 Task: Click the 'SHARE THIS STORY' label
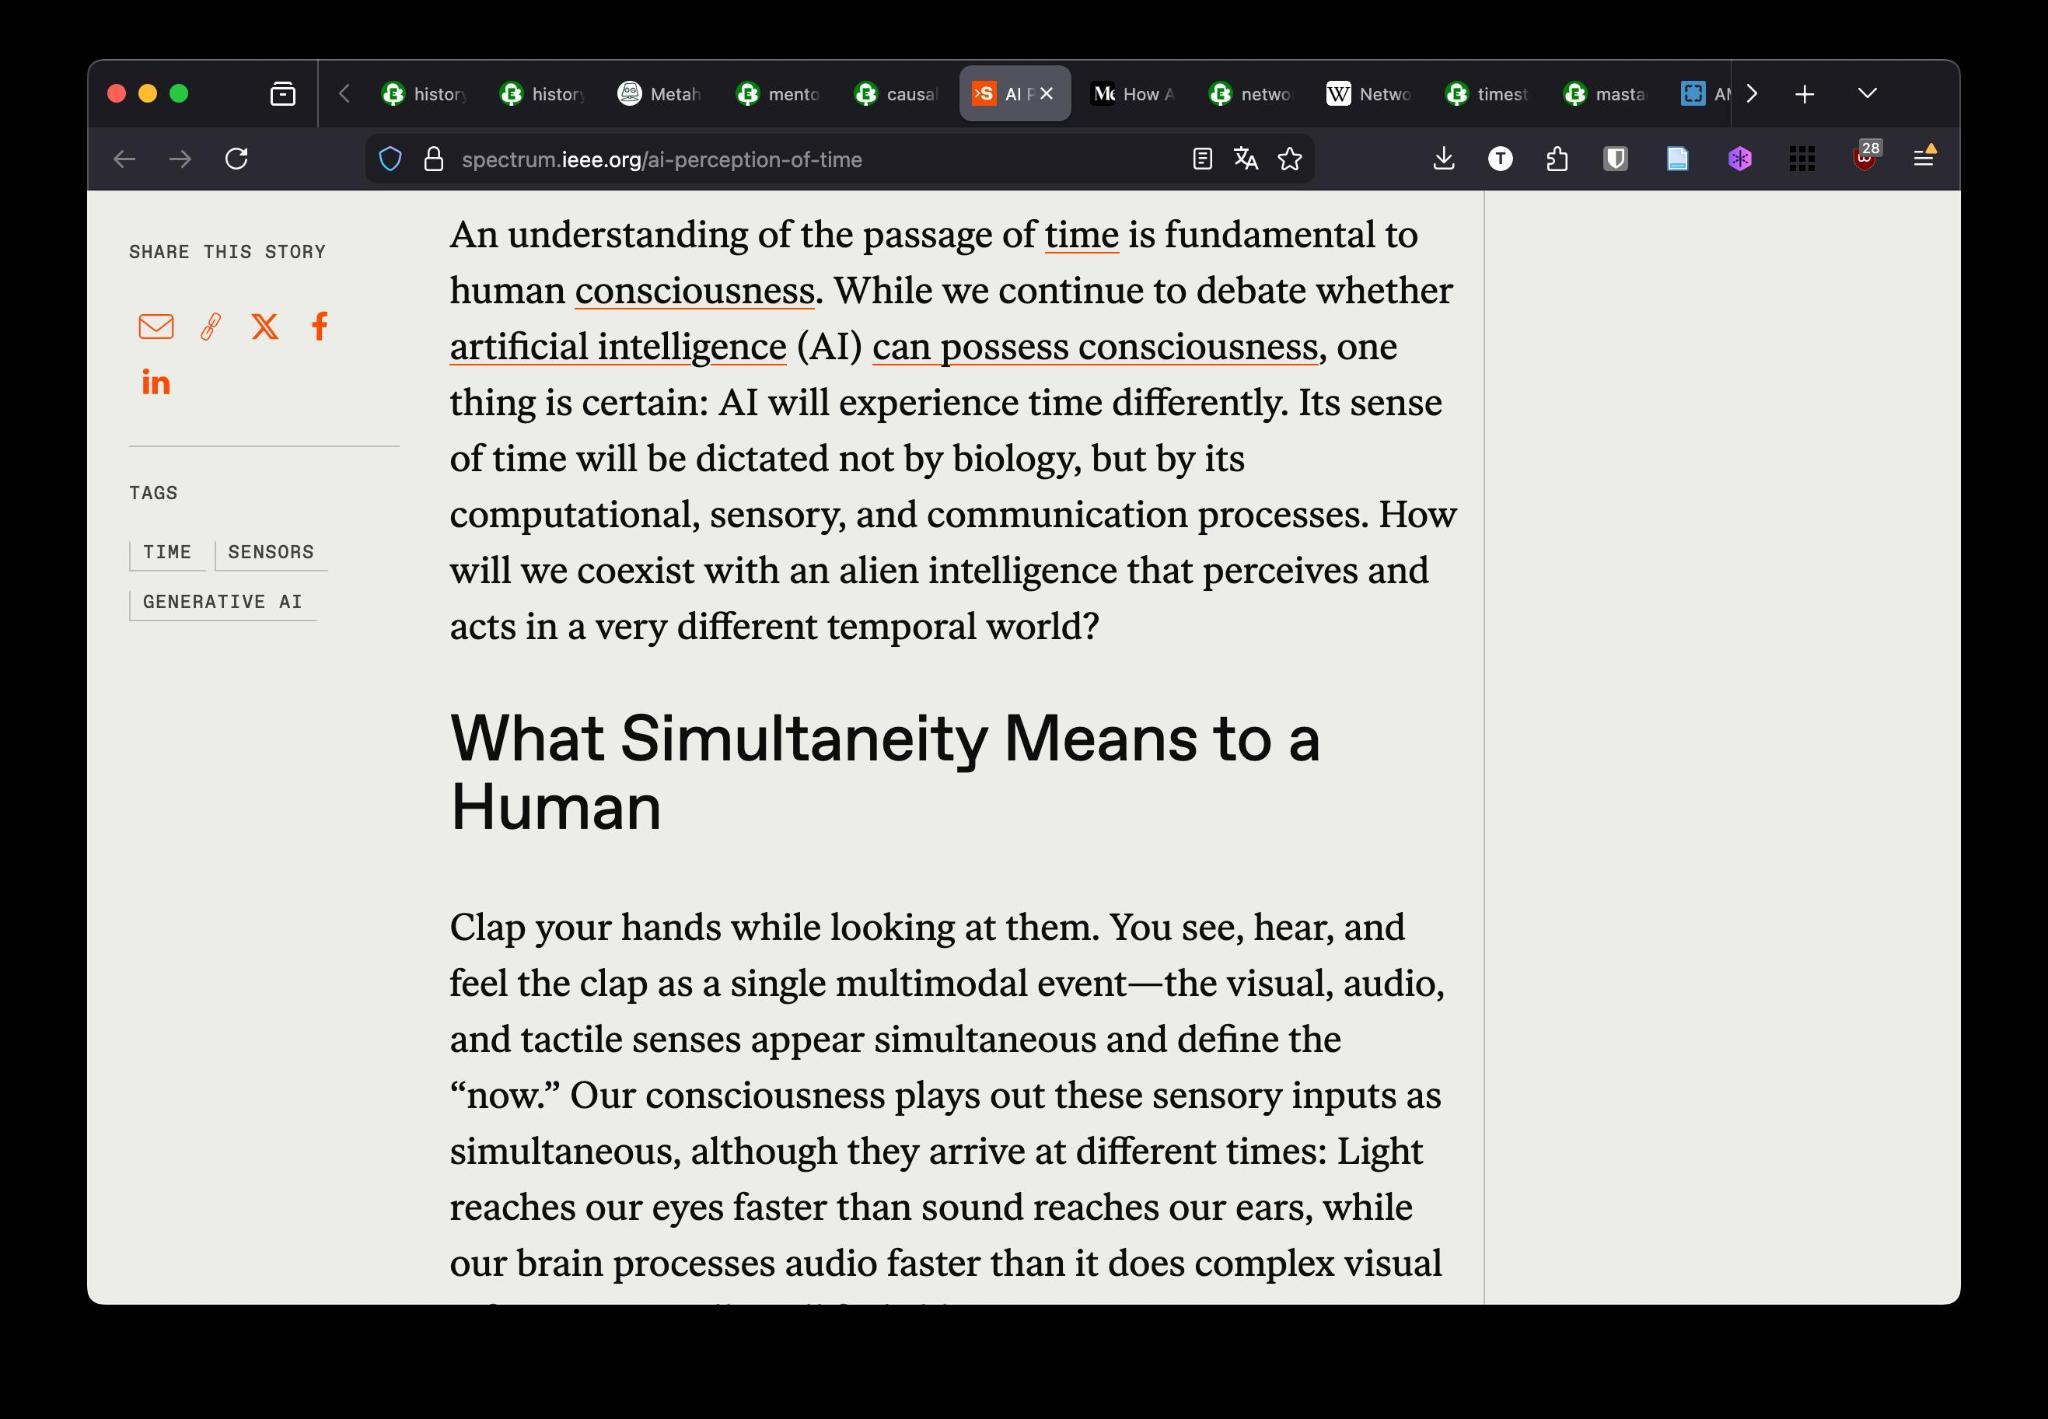[x=227, y=252]
